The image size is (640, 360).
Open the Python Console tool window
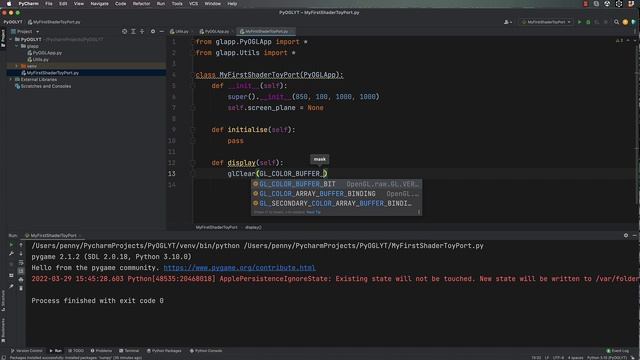(x=206, y=351)
